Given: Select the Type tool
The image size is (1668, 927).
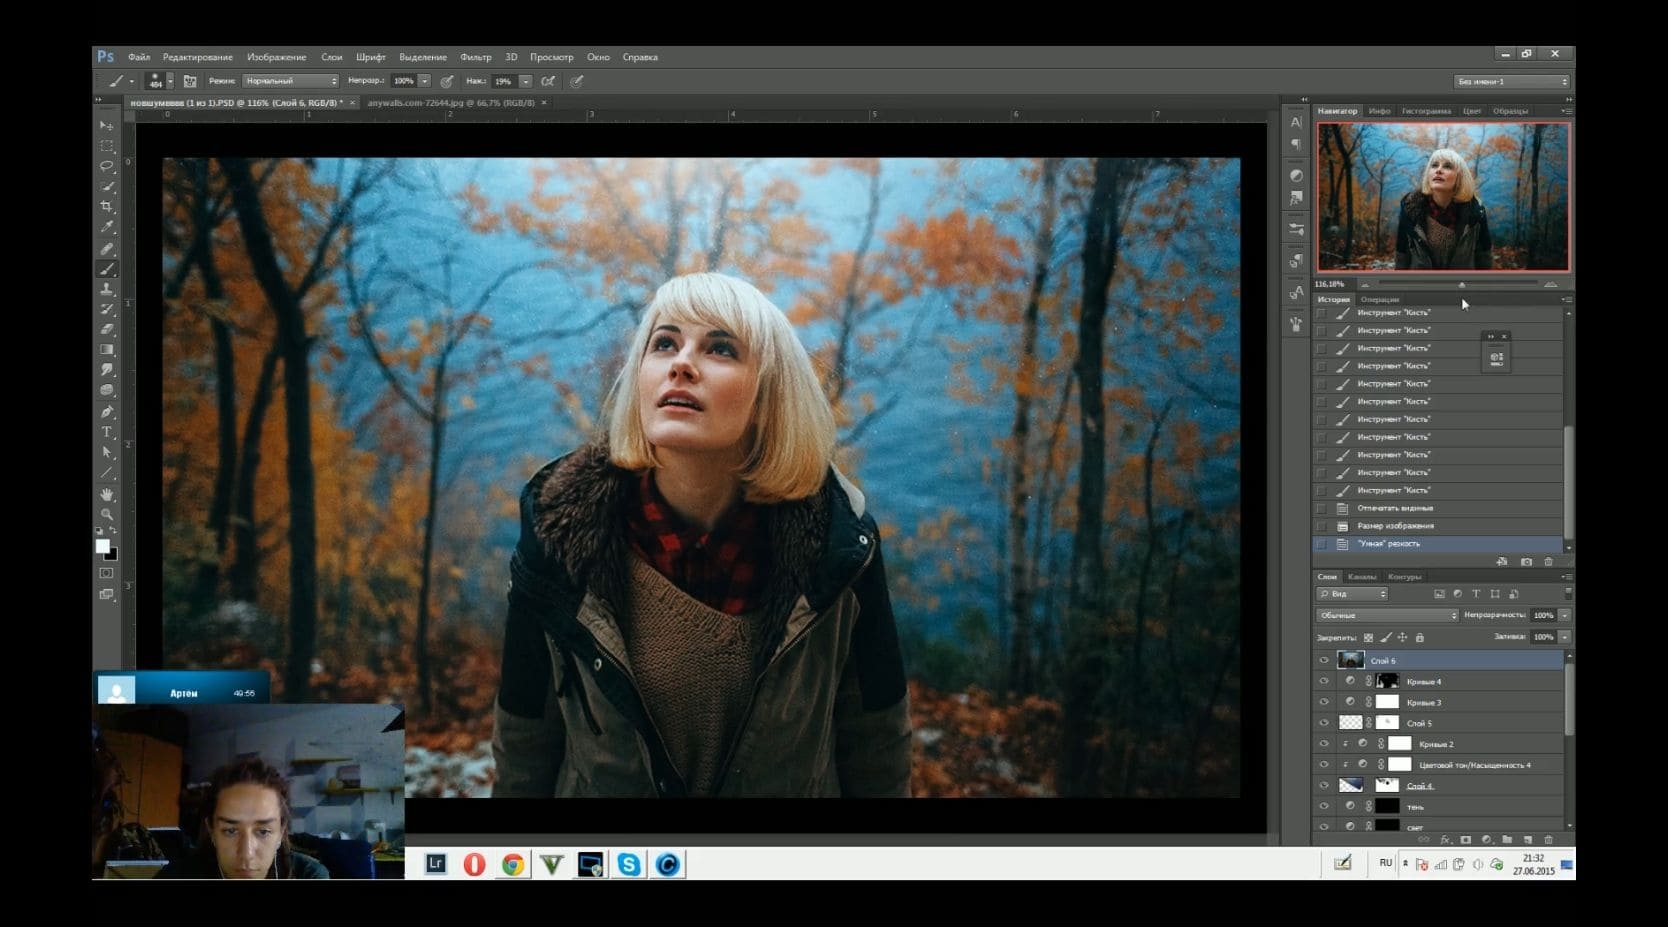Looking at the screenshot, I should 107,432.
